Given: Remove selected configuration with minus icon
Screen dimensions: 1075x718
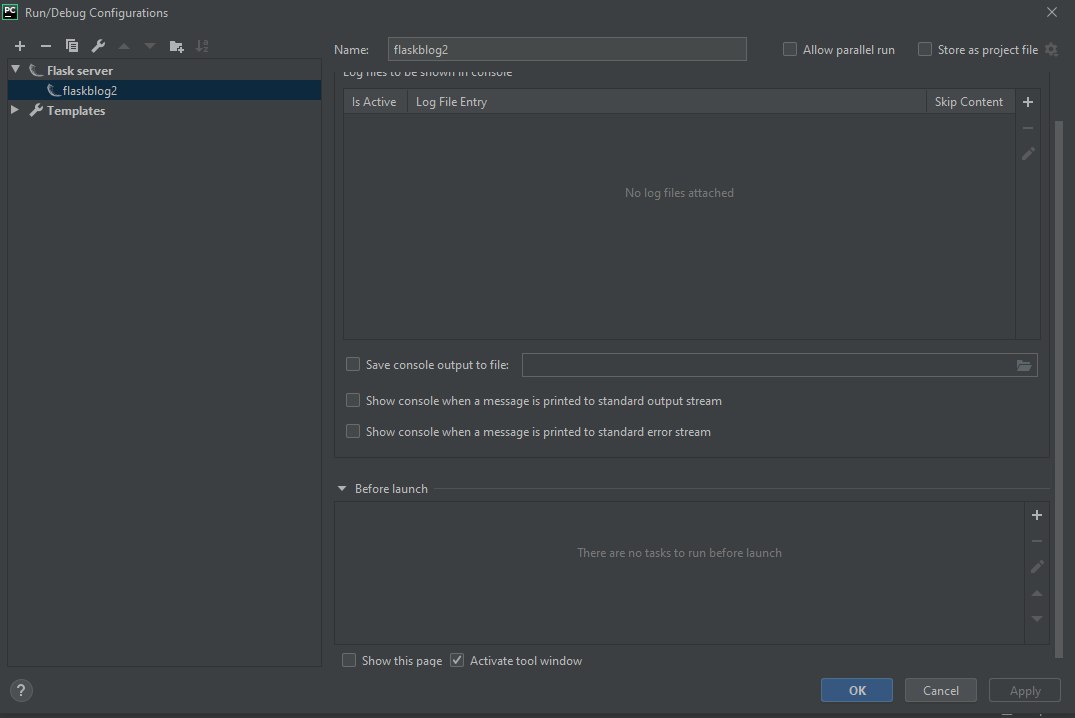Looking at the screenshot, I should pos(45,46).
